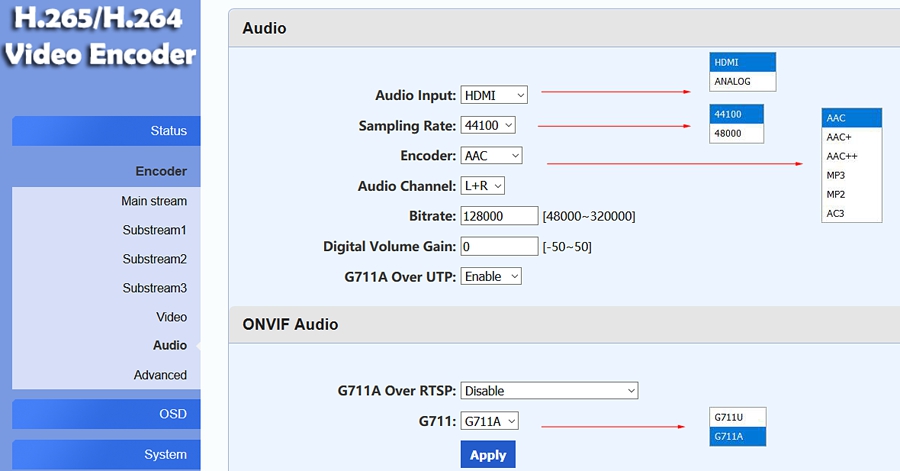Screen dimensions: 900x471
Task: Go to Main stream settings
Action: pyautogui.click(x=154, y=201)
